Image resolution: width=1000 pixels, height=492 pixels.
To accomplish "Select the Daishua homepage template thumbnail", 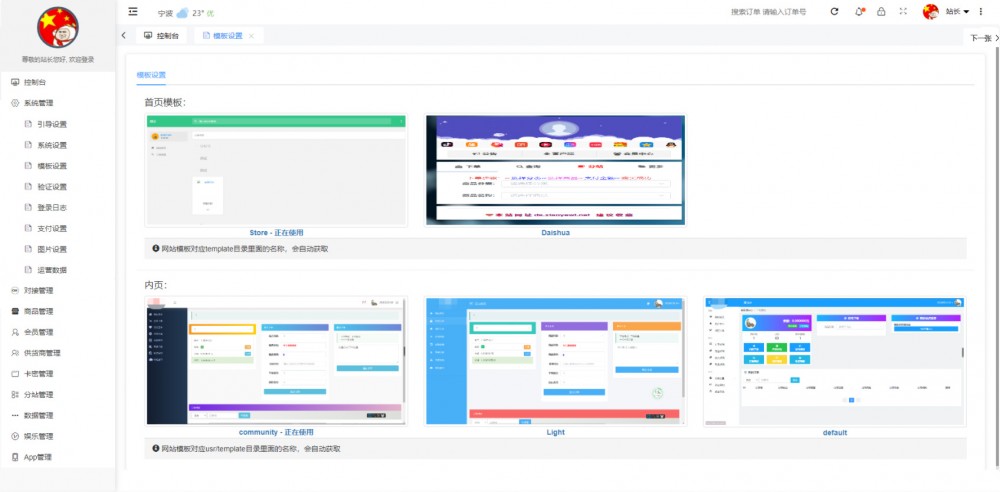I will pos(555,169).
